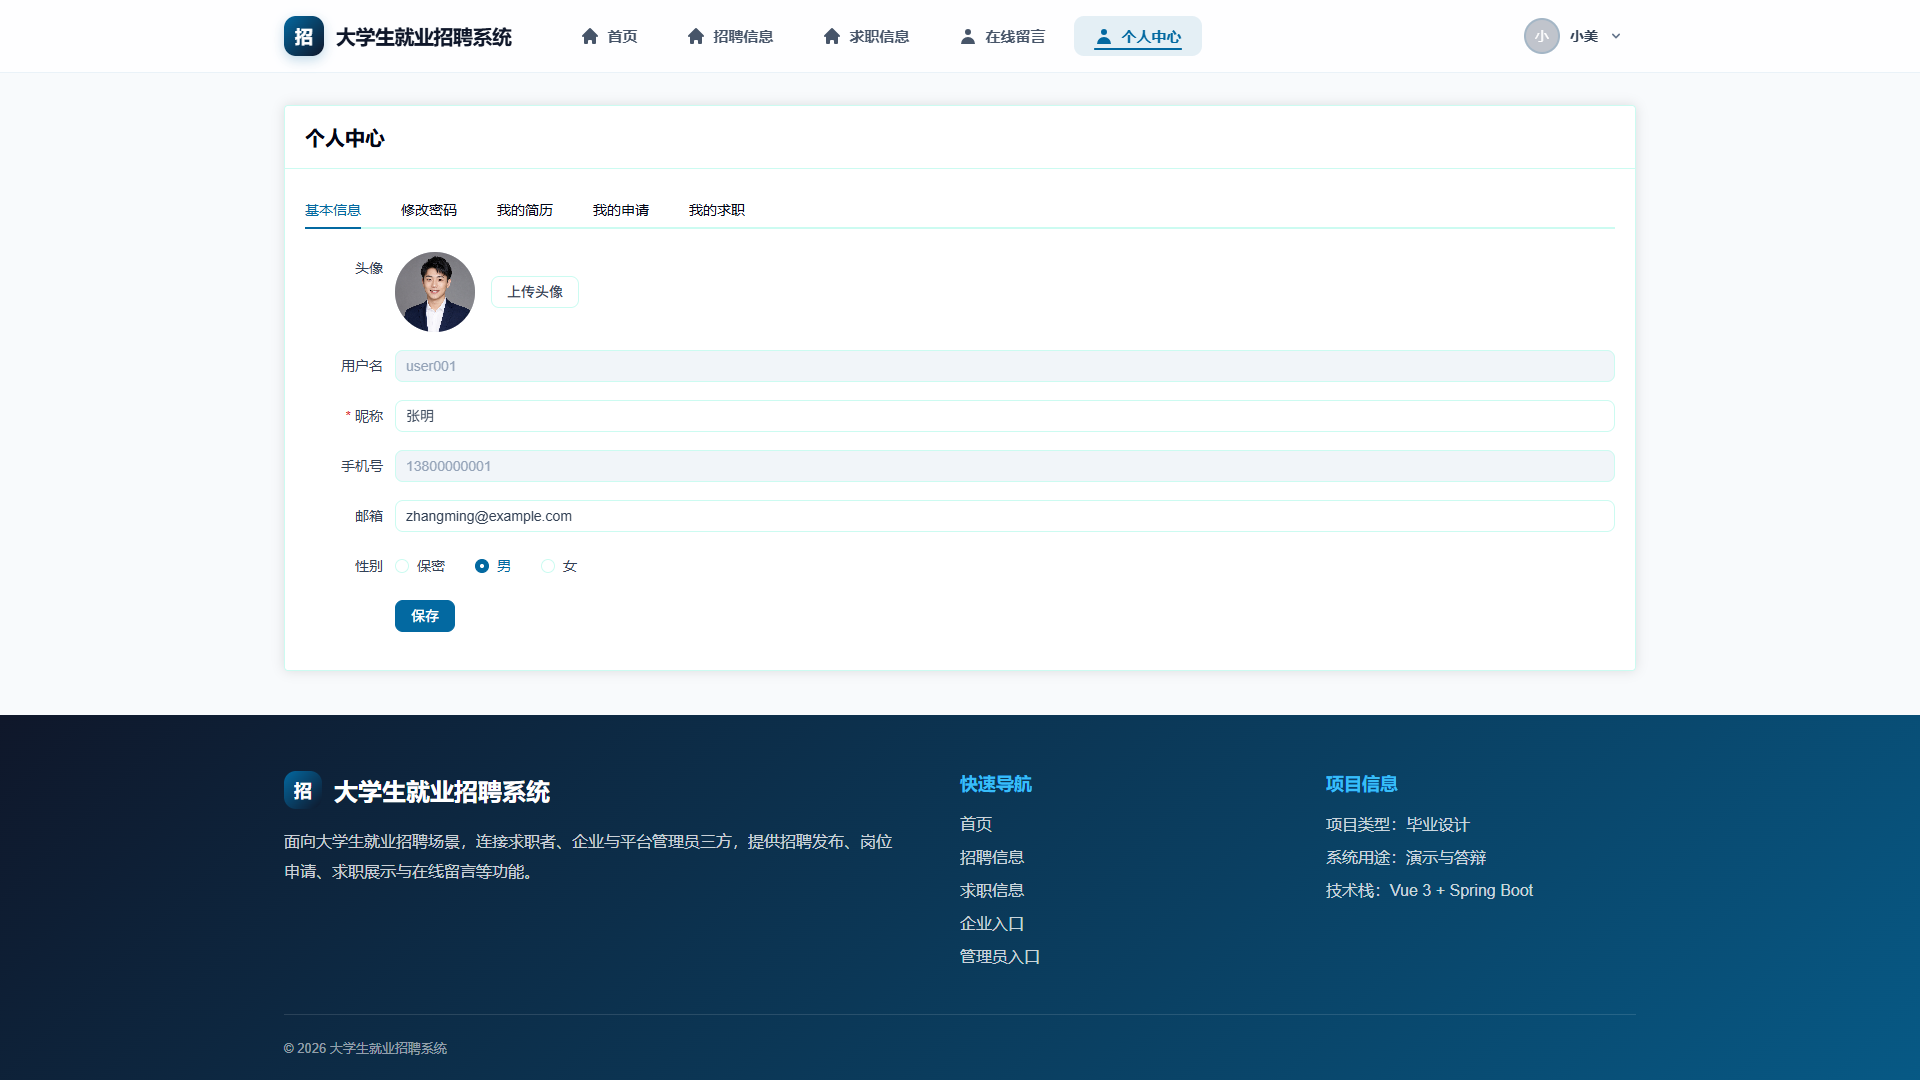Click the round 小 user avatar icon
Image resolution: width=1920 pixels, height=1080 pixels.
(1542, 36)
